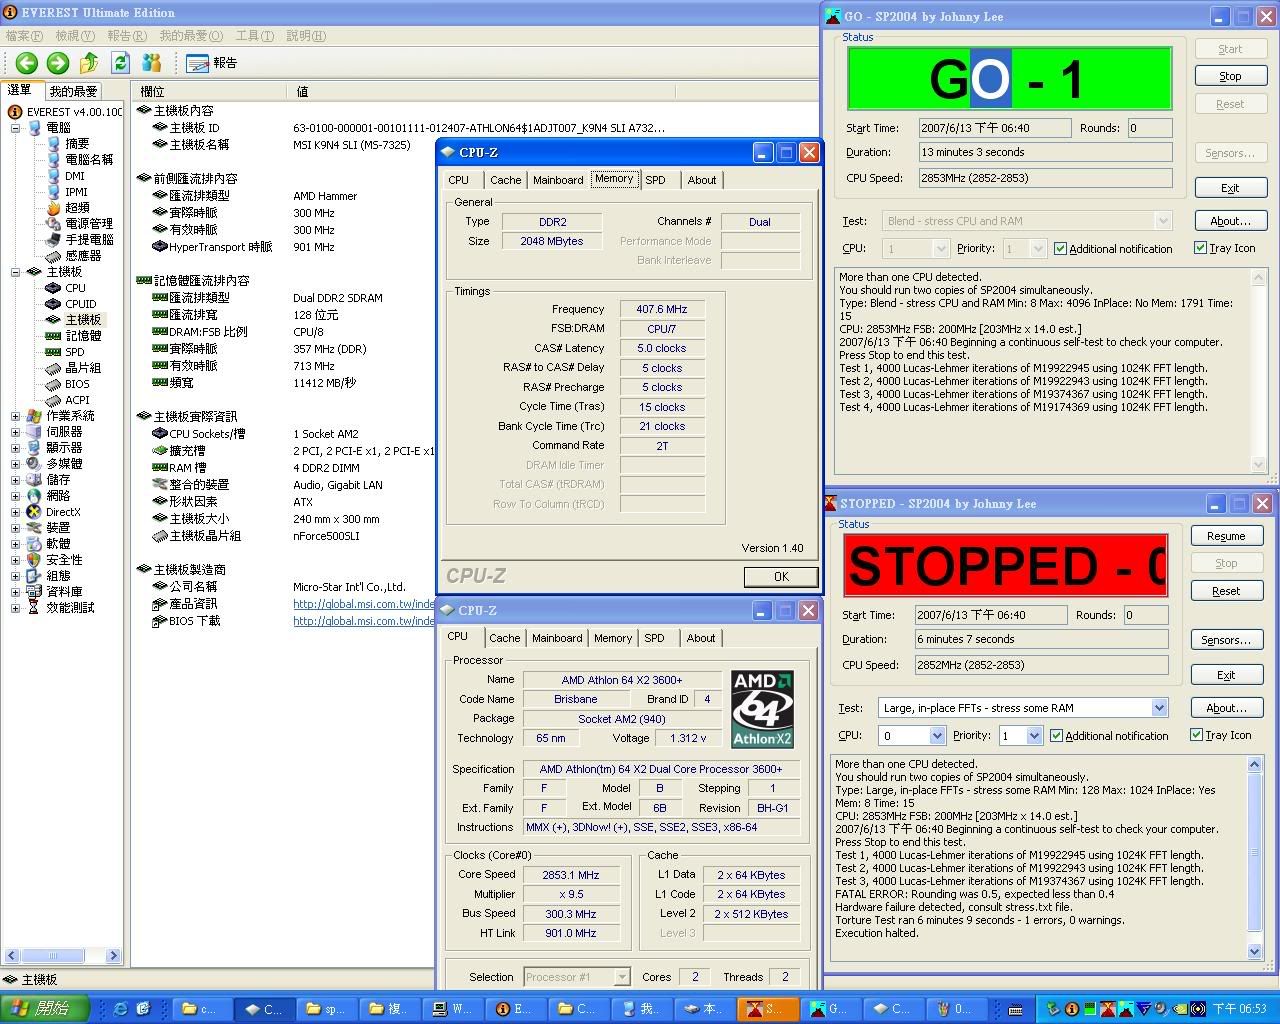Expand the 作業系統 operating system node
The height and width of the screenshot is (1024, 1280).
[x=15, y=416]
